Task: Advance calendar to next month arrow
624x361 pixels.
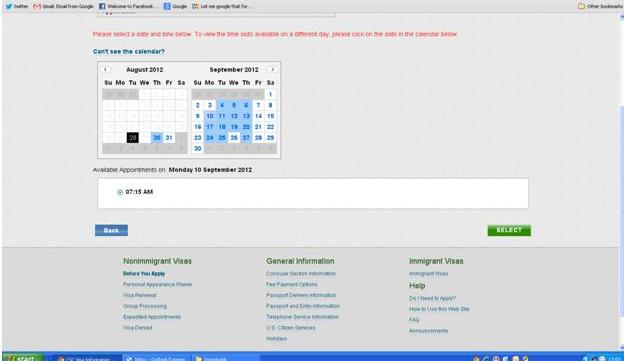Action: point(273,69)
